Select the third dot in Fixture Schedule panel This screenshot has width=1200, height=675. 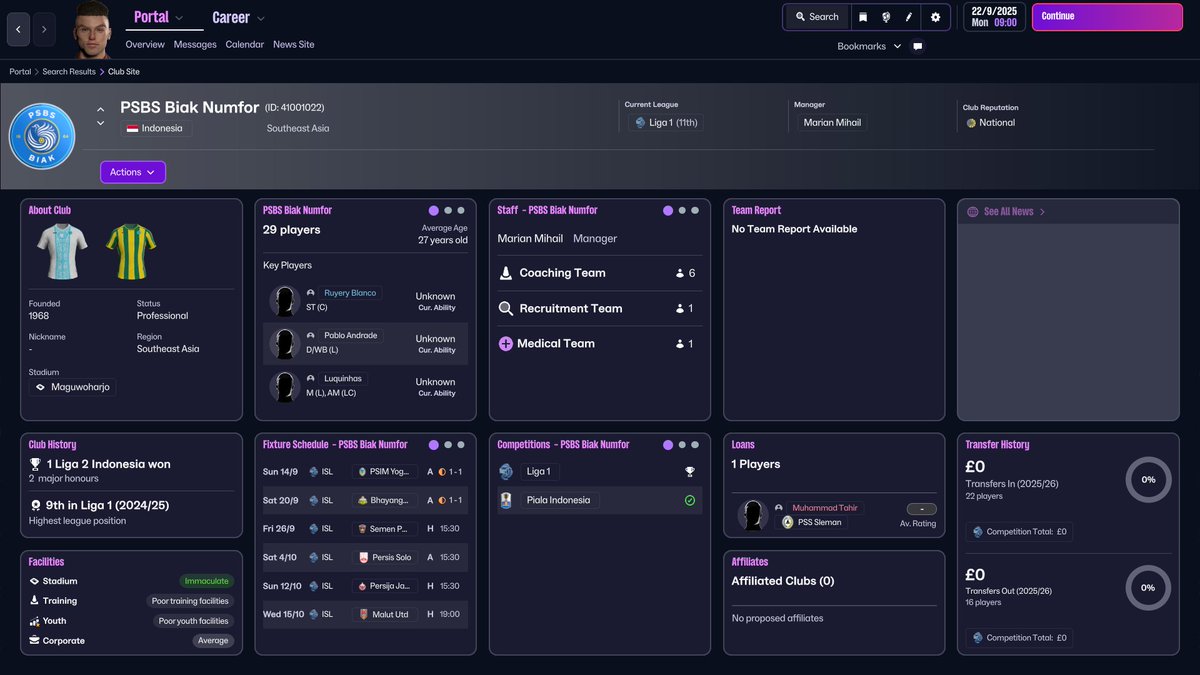point(461,445)
